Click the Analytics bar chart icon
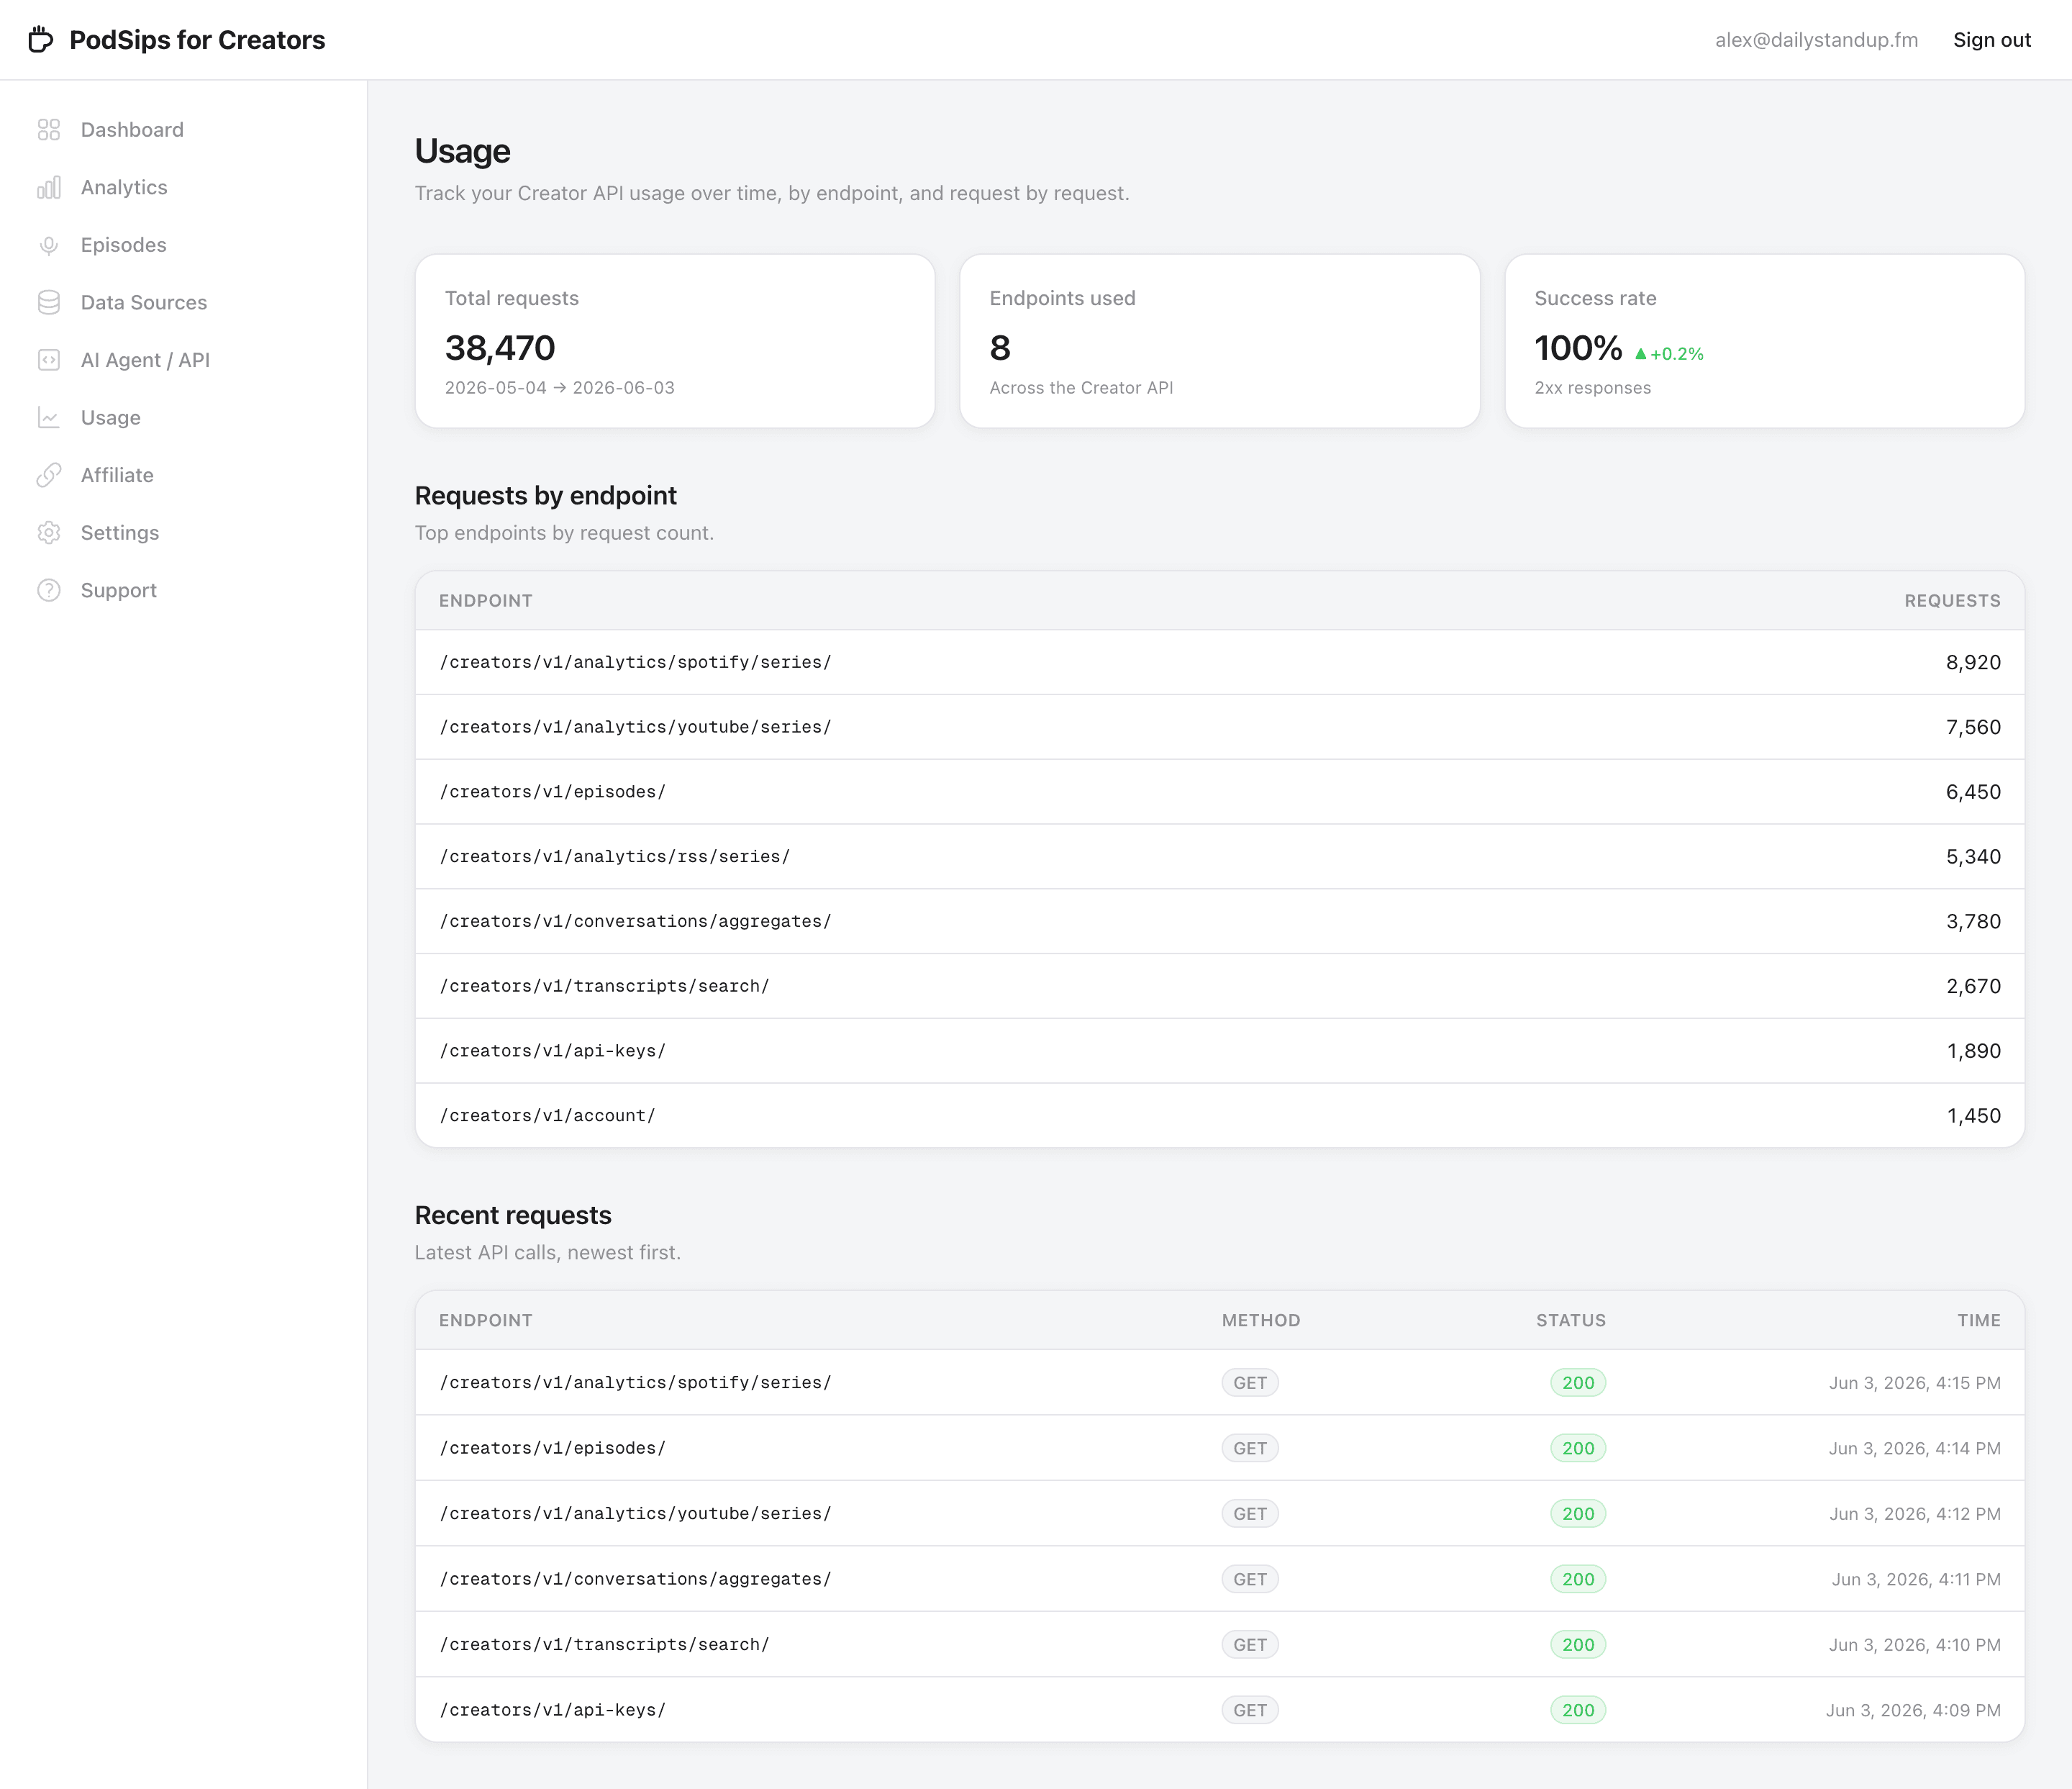 pos(49,187)
